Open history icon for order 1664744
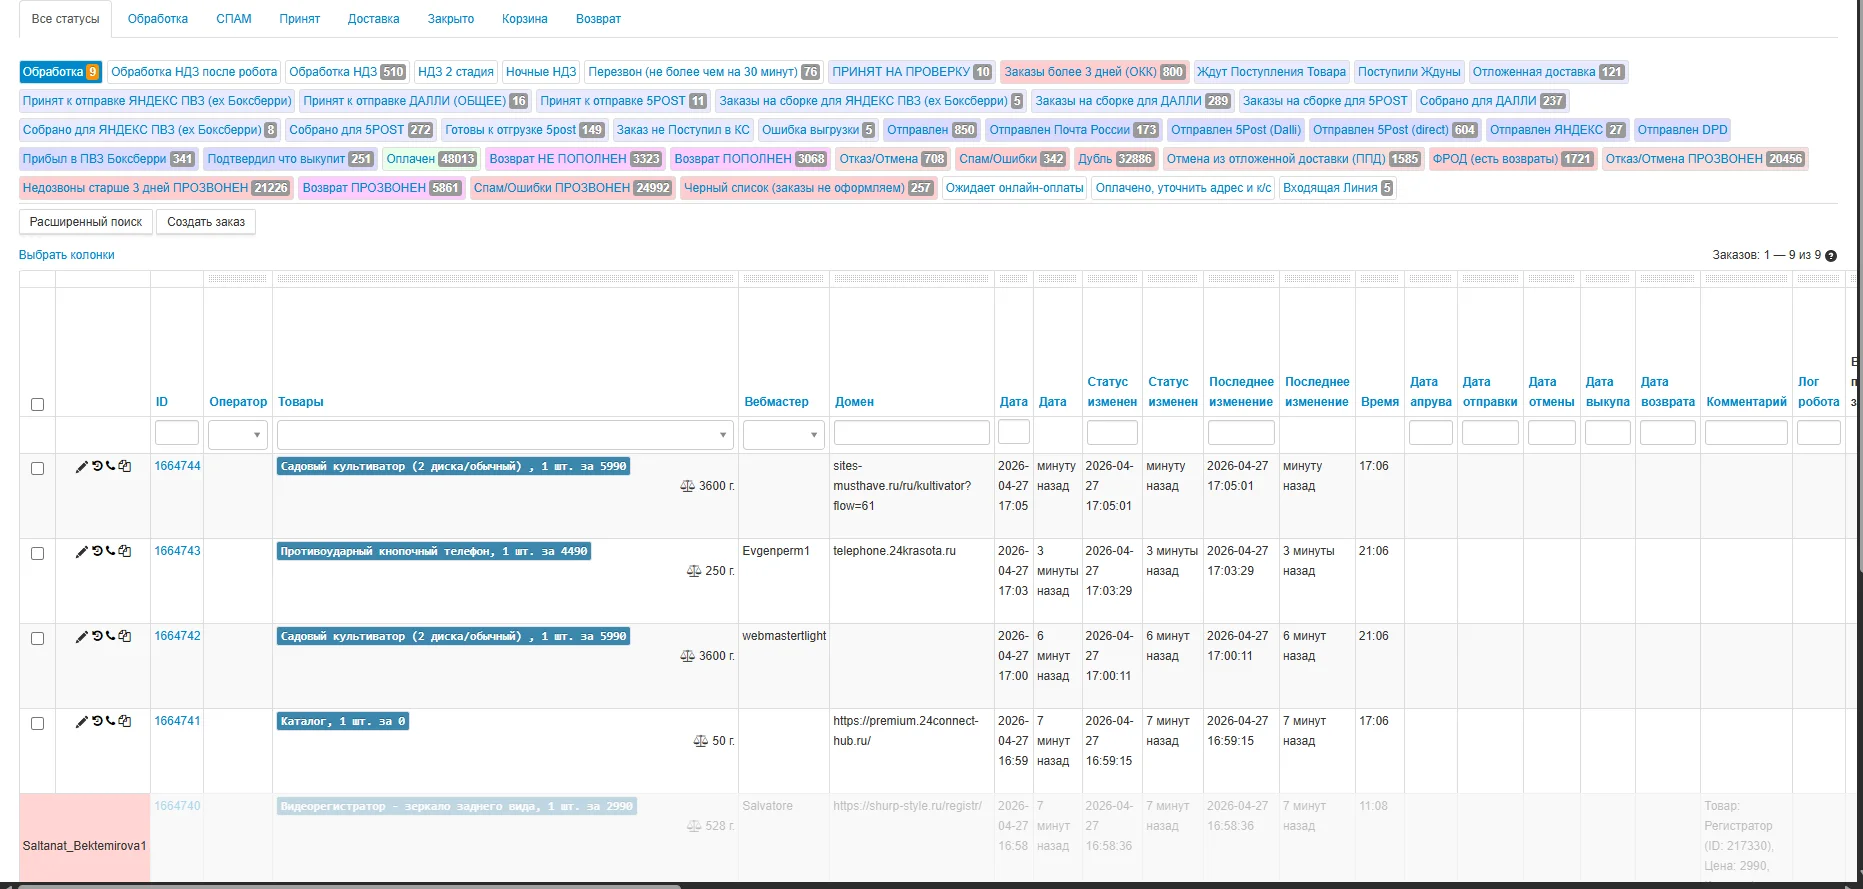 tap(97, 466)
